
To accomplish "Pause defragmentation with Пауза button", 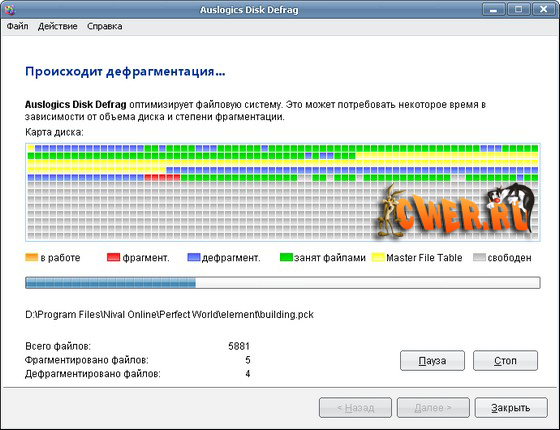I will pyautogui.click(x=432, y=361).
